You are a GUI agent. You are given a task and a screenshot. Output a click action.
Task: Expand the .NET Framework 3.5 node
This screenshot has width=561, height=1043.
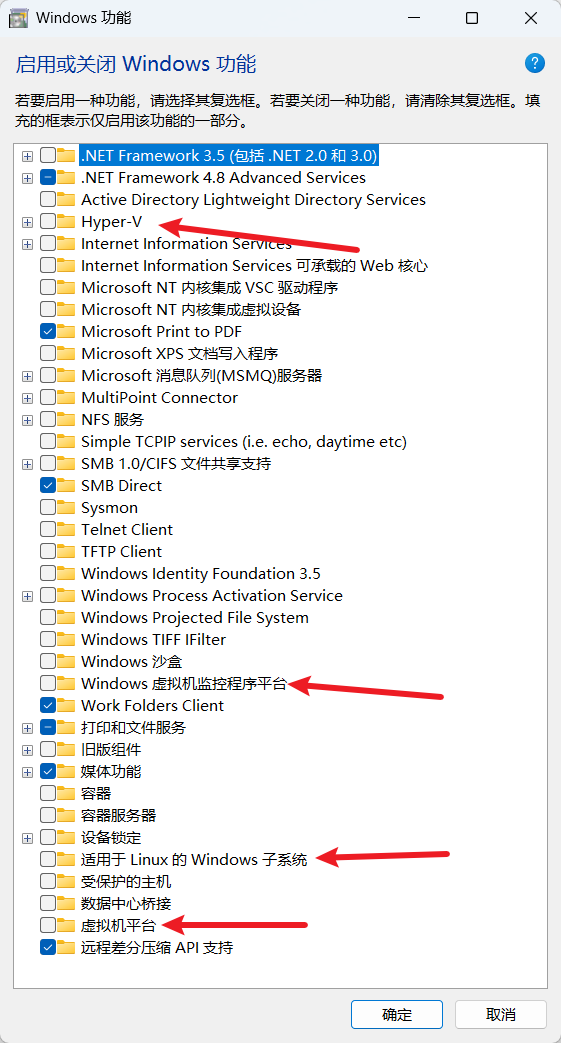pyautogui.click(x=27, y=156)
